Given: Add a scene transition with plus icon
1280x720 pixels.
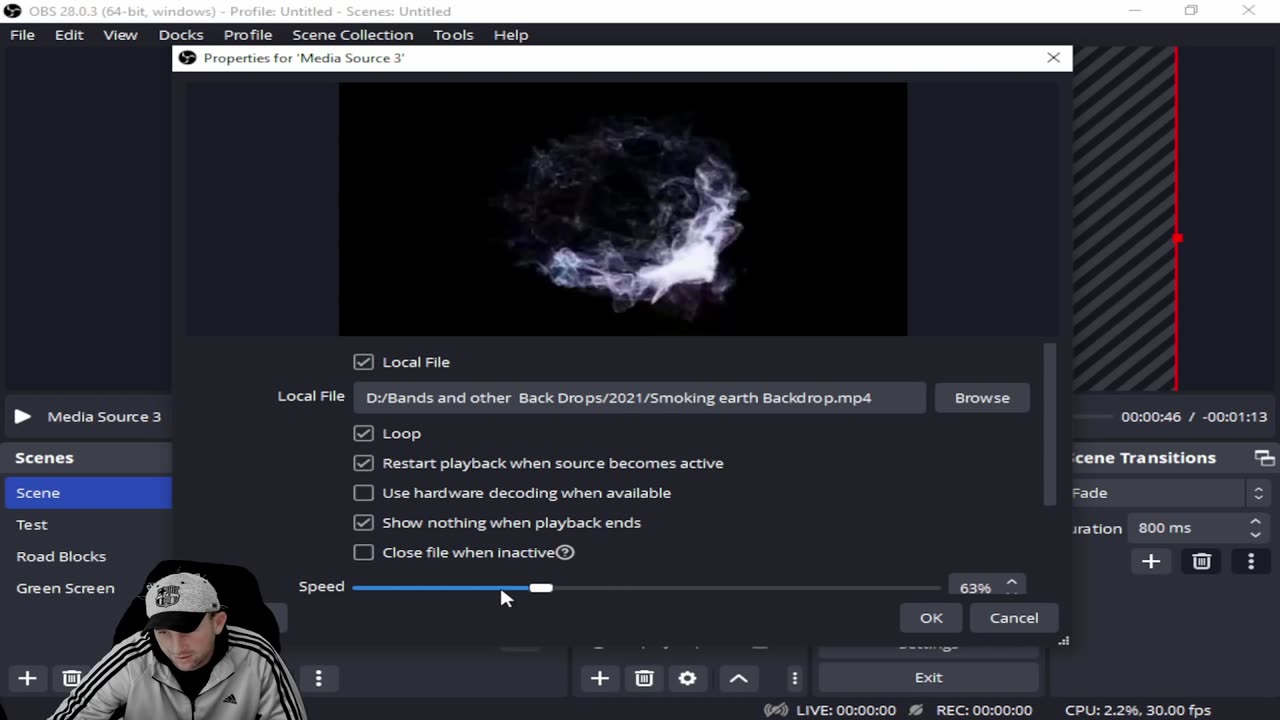Looking at the screenshot, I should click(x=1151, y=561).
